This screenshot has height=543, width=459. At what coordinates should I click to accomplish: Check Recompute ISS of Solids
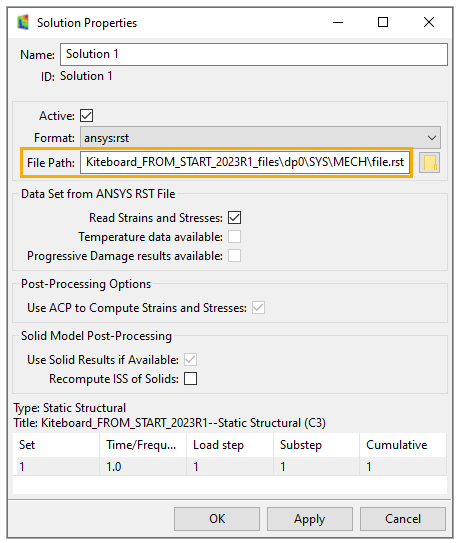point(191,379)
